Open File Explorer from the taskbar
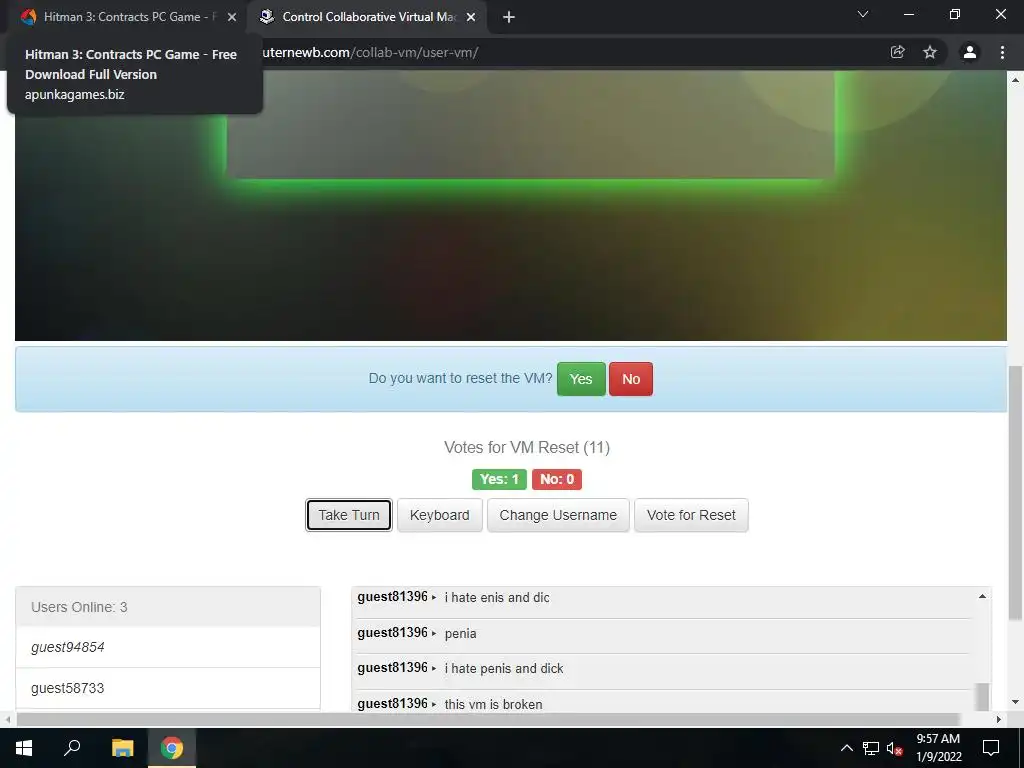 [x=122, y=748]
